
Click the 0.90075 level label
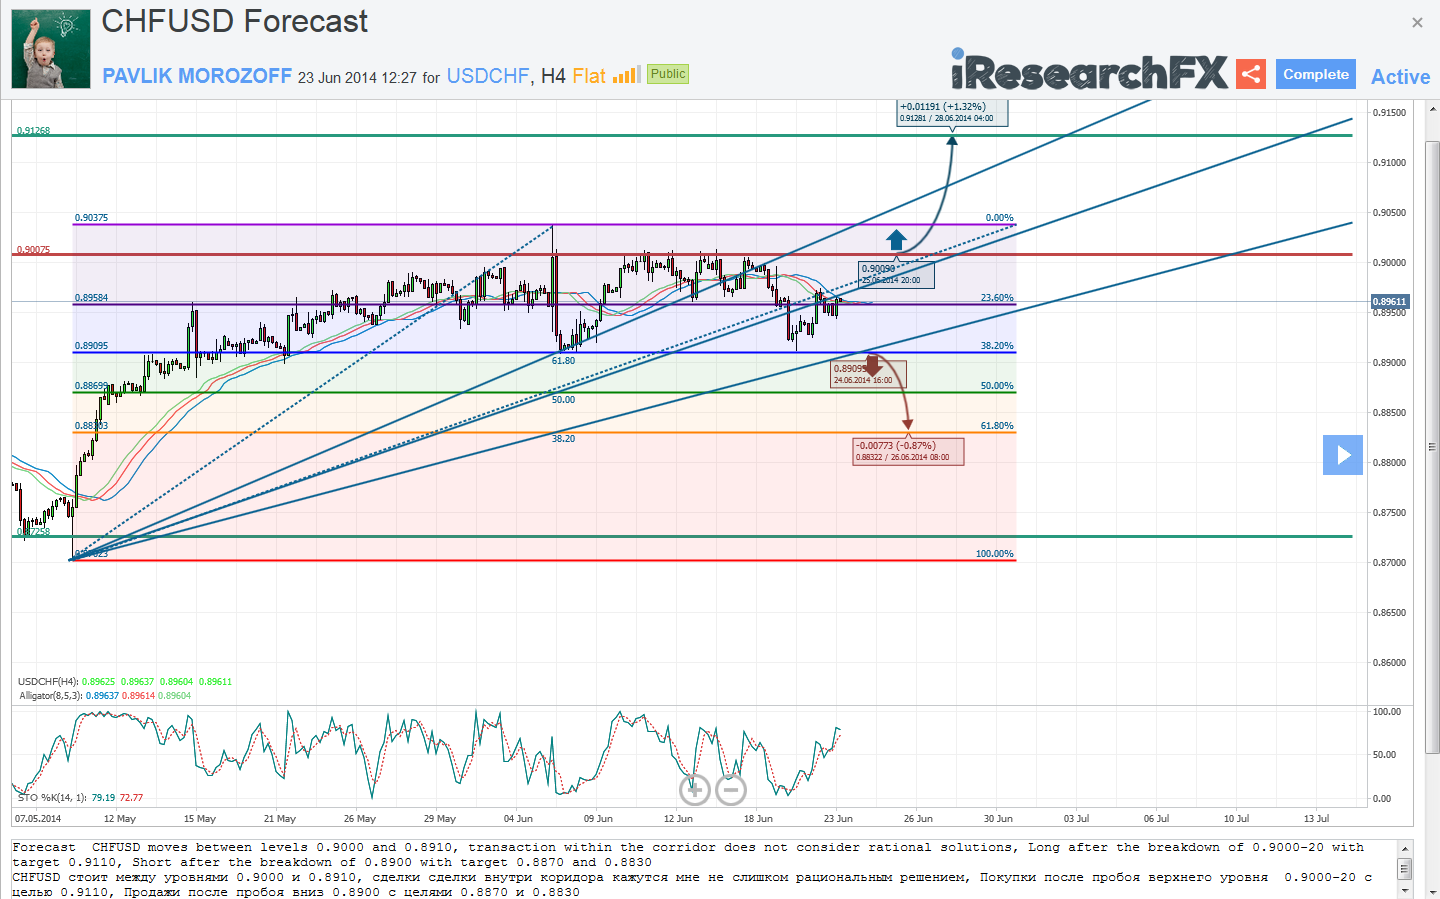coord(33,250)
